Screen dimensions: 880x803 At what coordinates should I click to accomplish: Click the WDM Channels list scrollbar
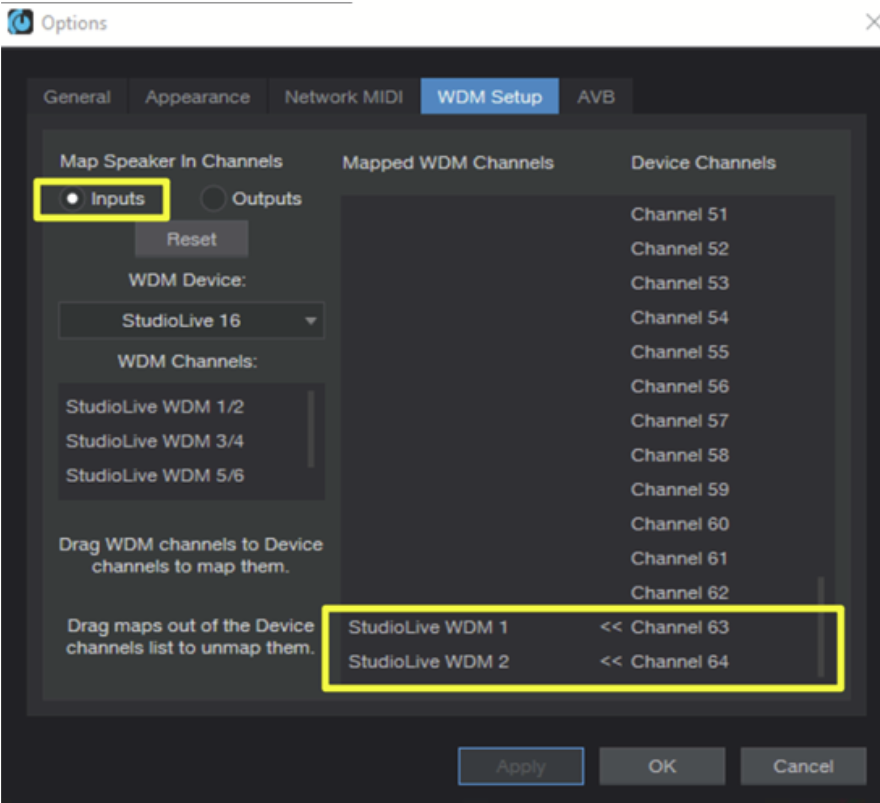click(x=311, y=430)
